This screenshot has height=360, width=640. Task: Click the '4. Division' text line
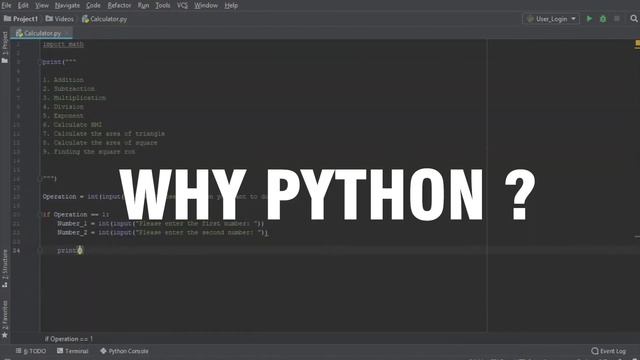pyautogui.click(x=63, y=107)
